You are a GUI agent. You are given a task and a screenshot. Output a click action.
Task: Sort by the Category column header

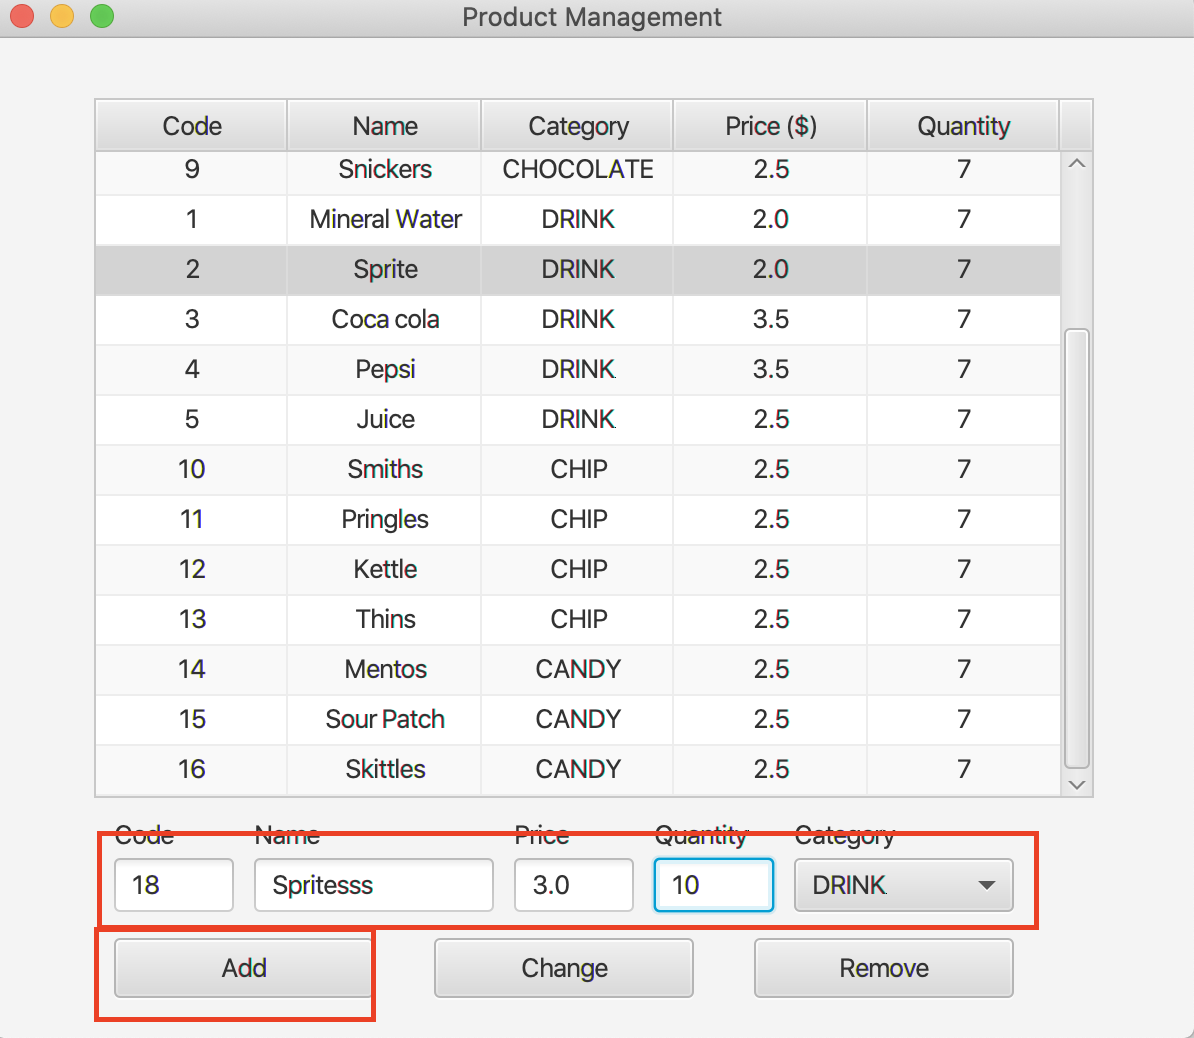(x=578, y=126)
